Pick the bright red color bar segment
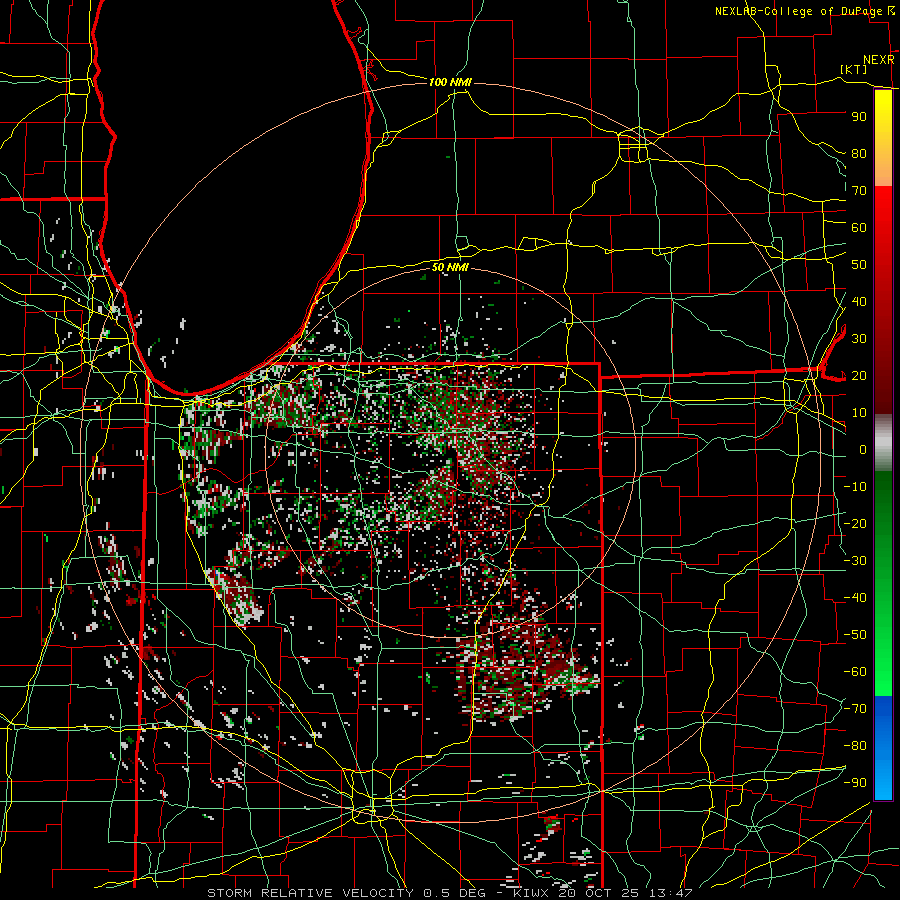 pos(883,210)
